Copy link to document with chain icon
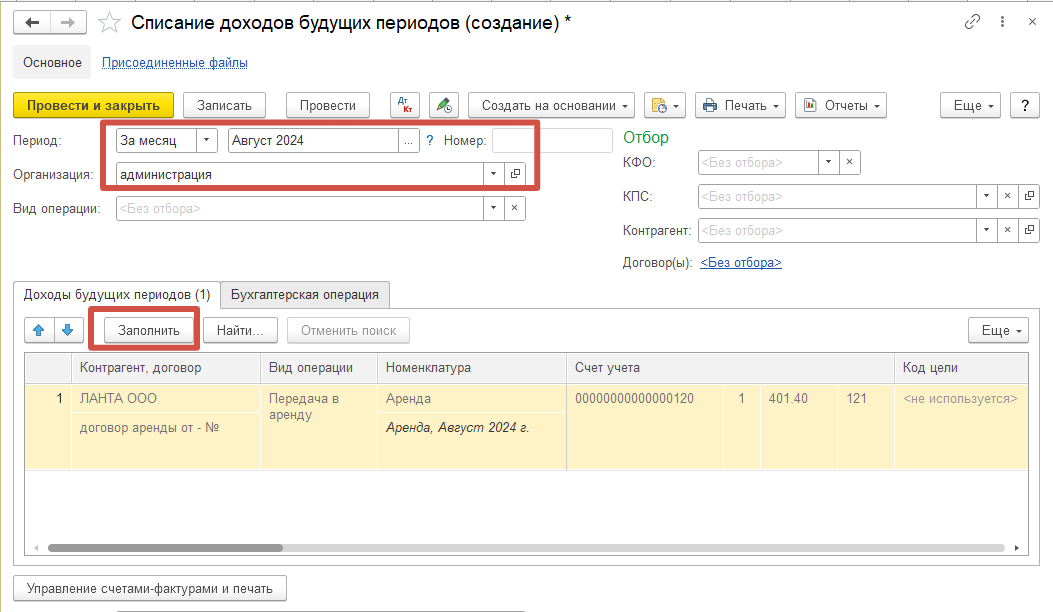Image resolution: width=1053 pixels, height=612 pixels. coord(972,22)
